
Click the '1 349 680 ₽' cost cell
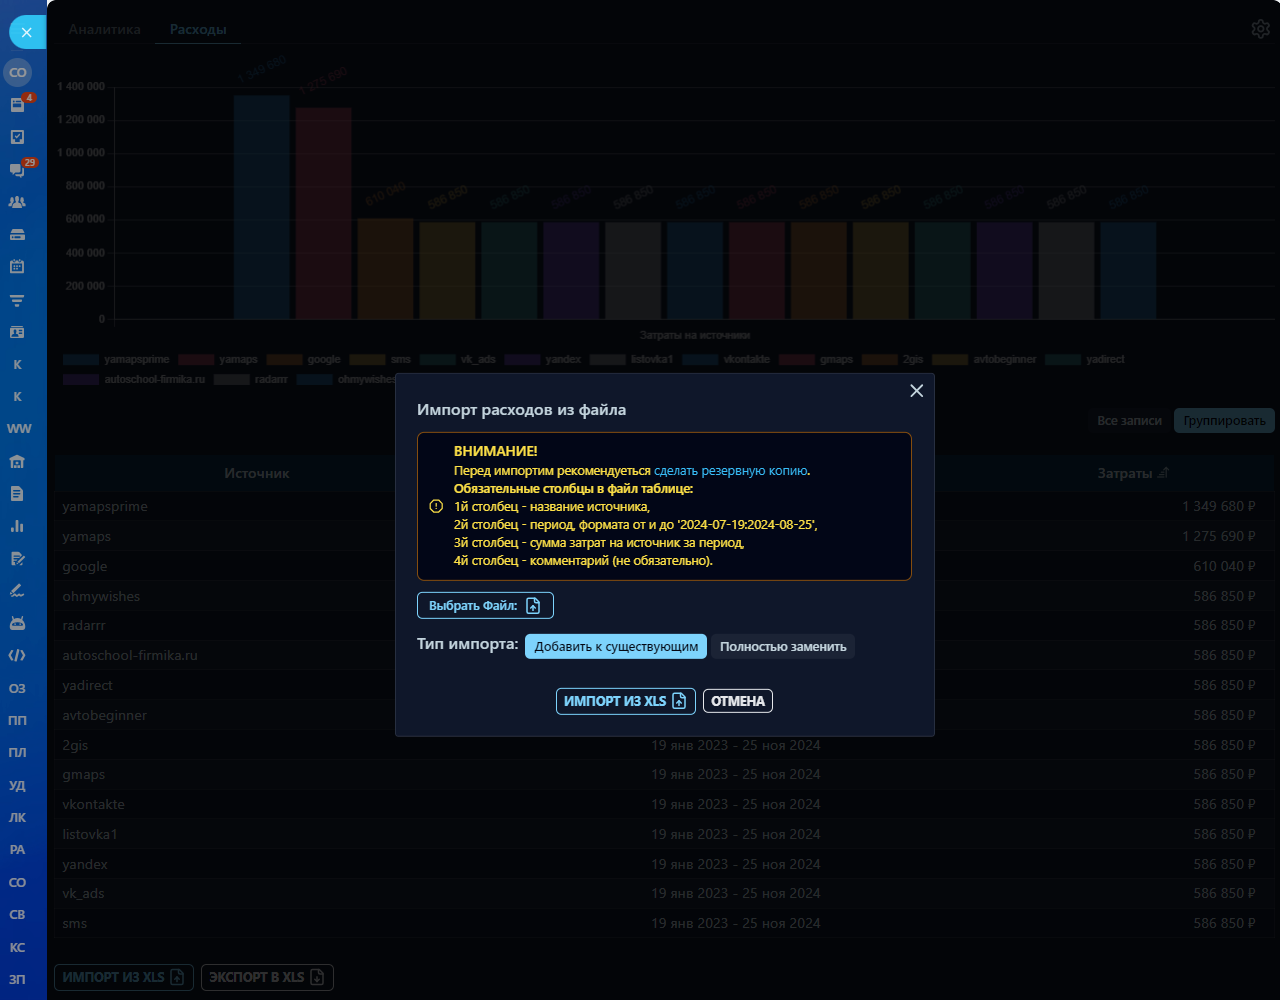[x=1218, y=506]
